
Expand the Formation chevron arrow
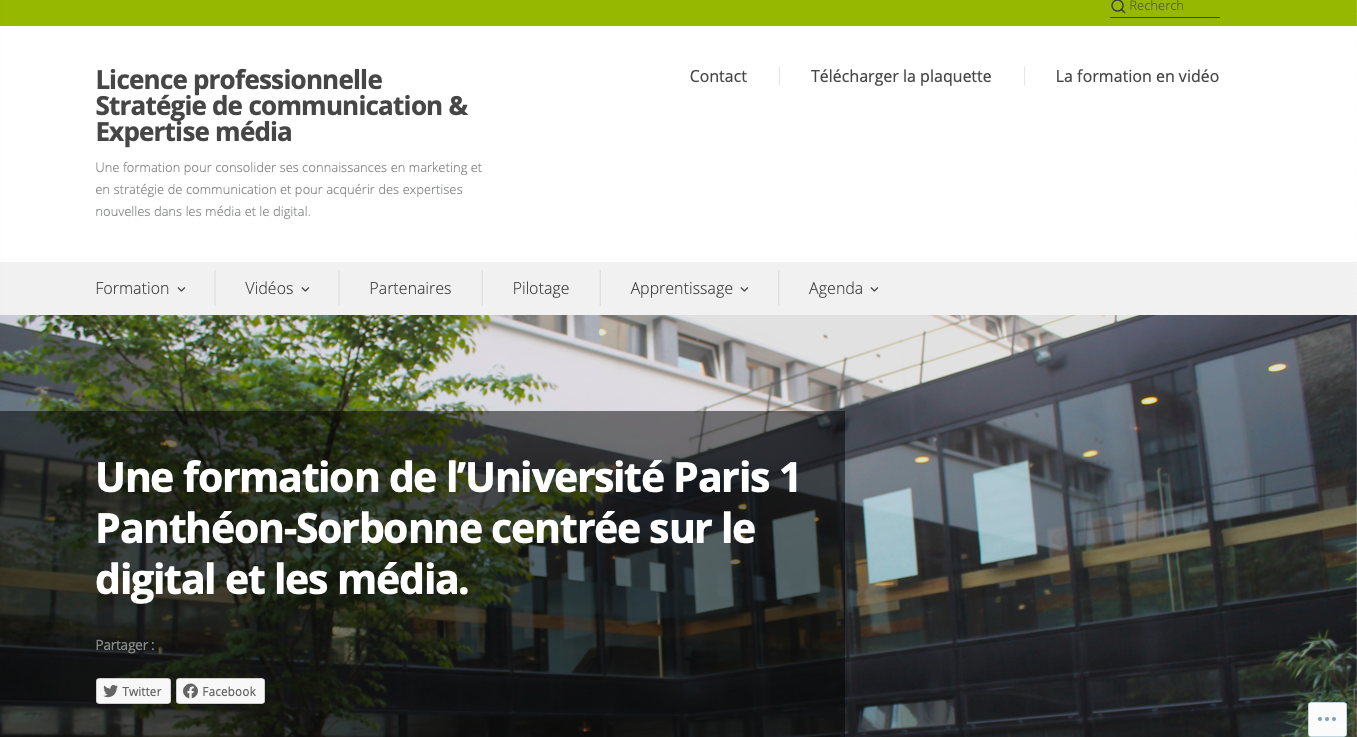pos(181,289)
